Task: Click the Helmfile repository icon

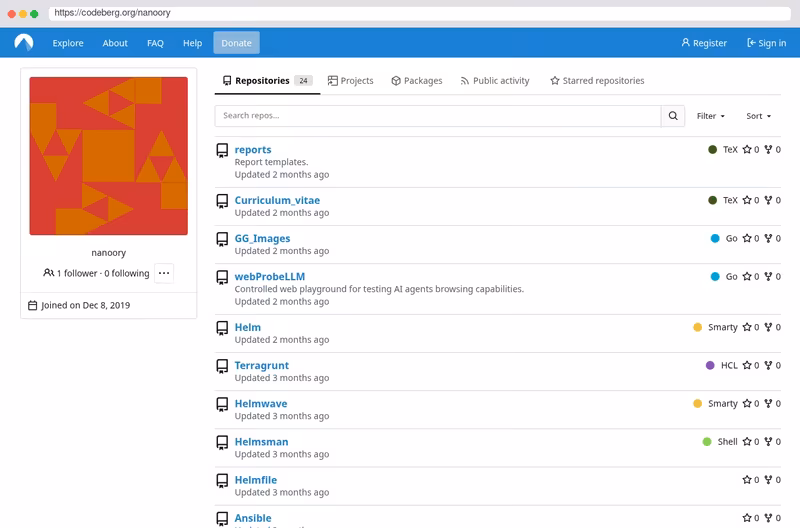Action: (222, 481)
